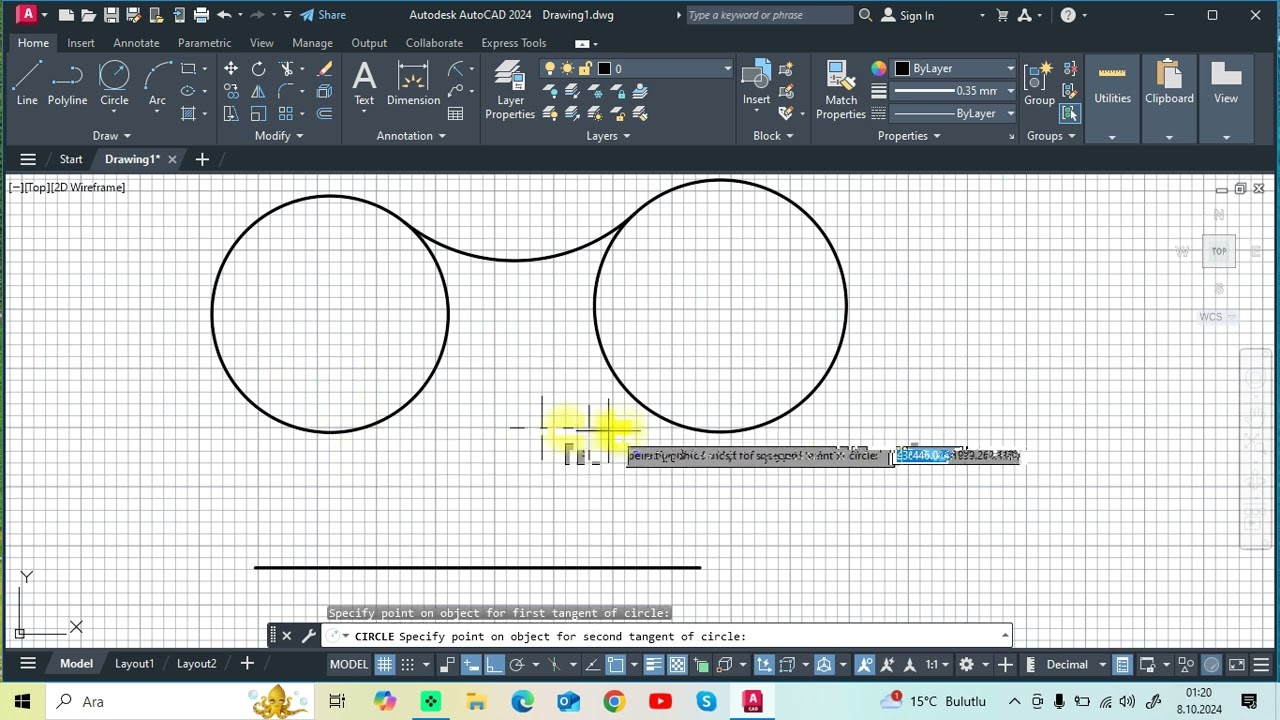Click the object color wheel swatch

pyautogui.click(x=878, y=69)
